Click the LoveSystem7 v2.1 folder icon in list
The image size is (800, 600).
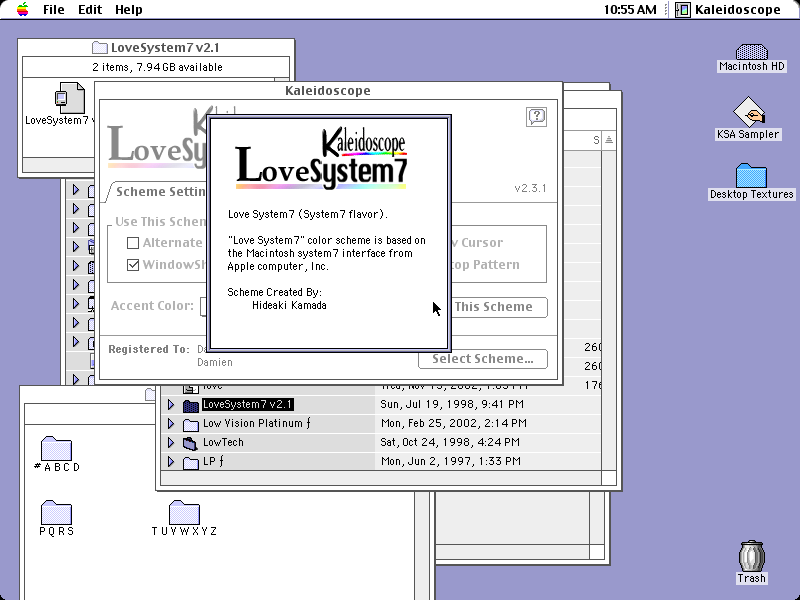pyautogui.click(x=190, y=405)
